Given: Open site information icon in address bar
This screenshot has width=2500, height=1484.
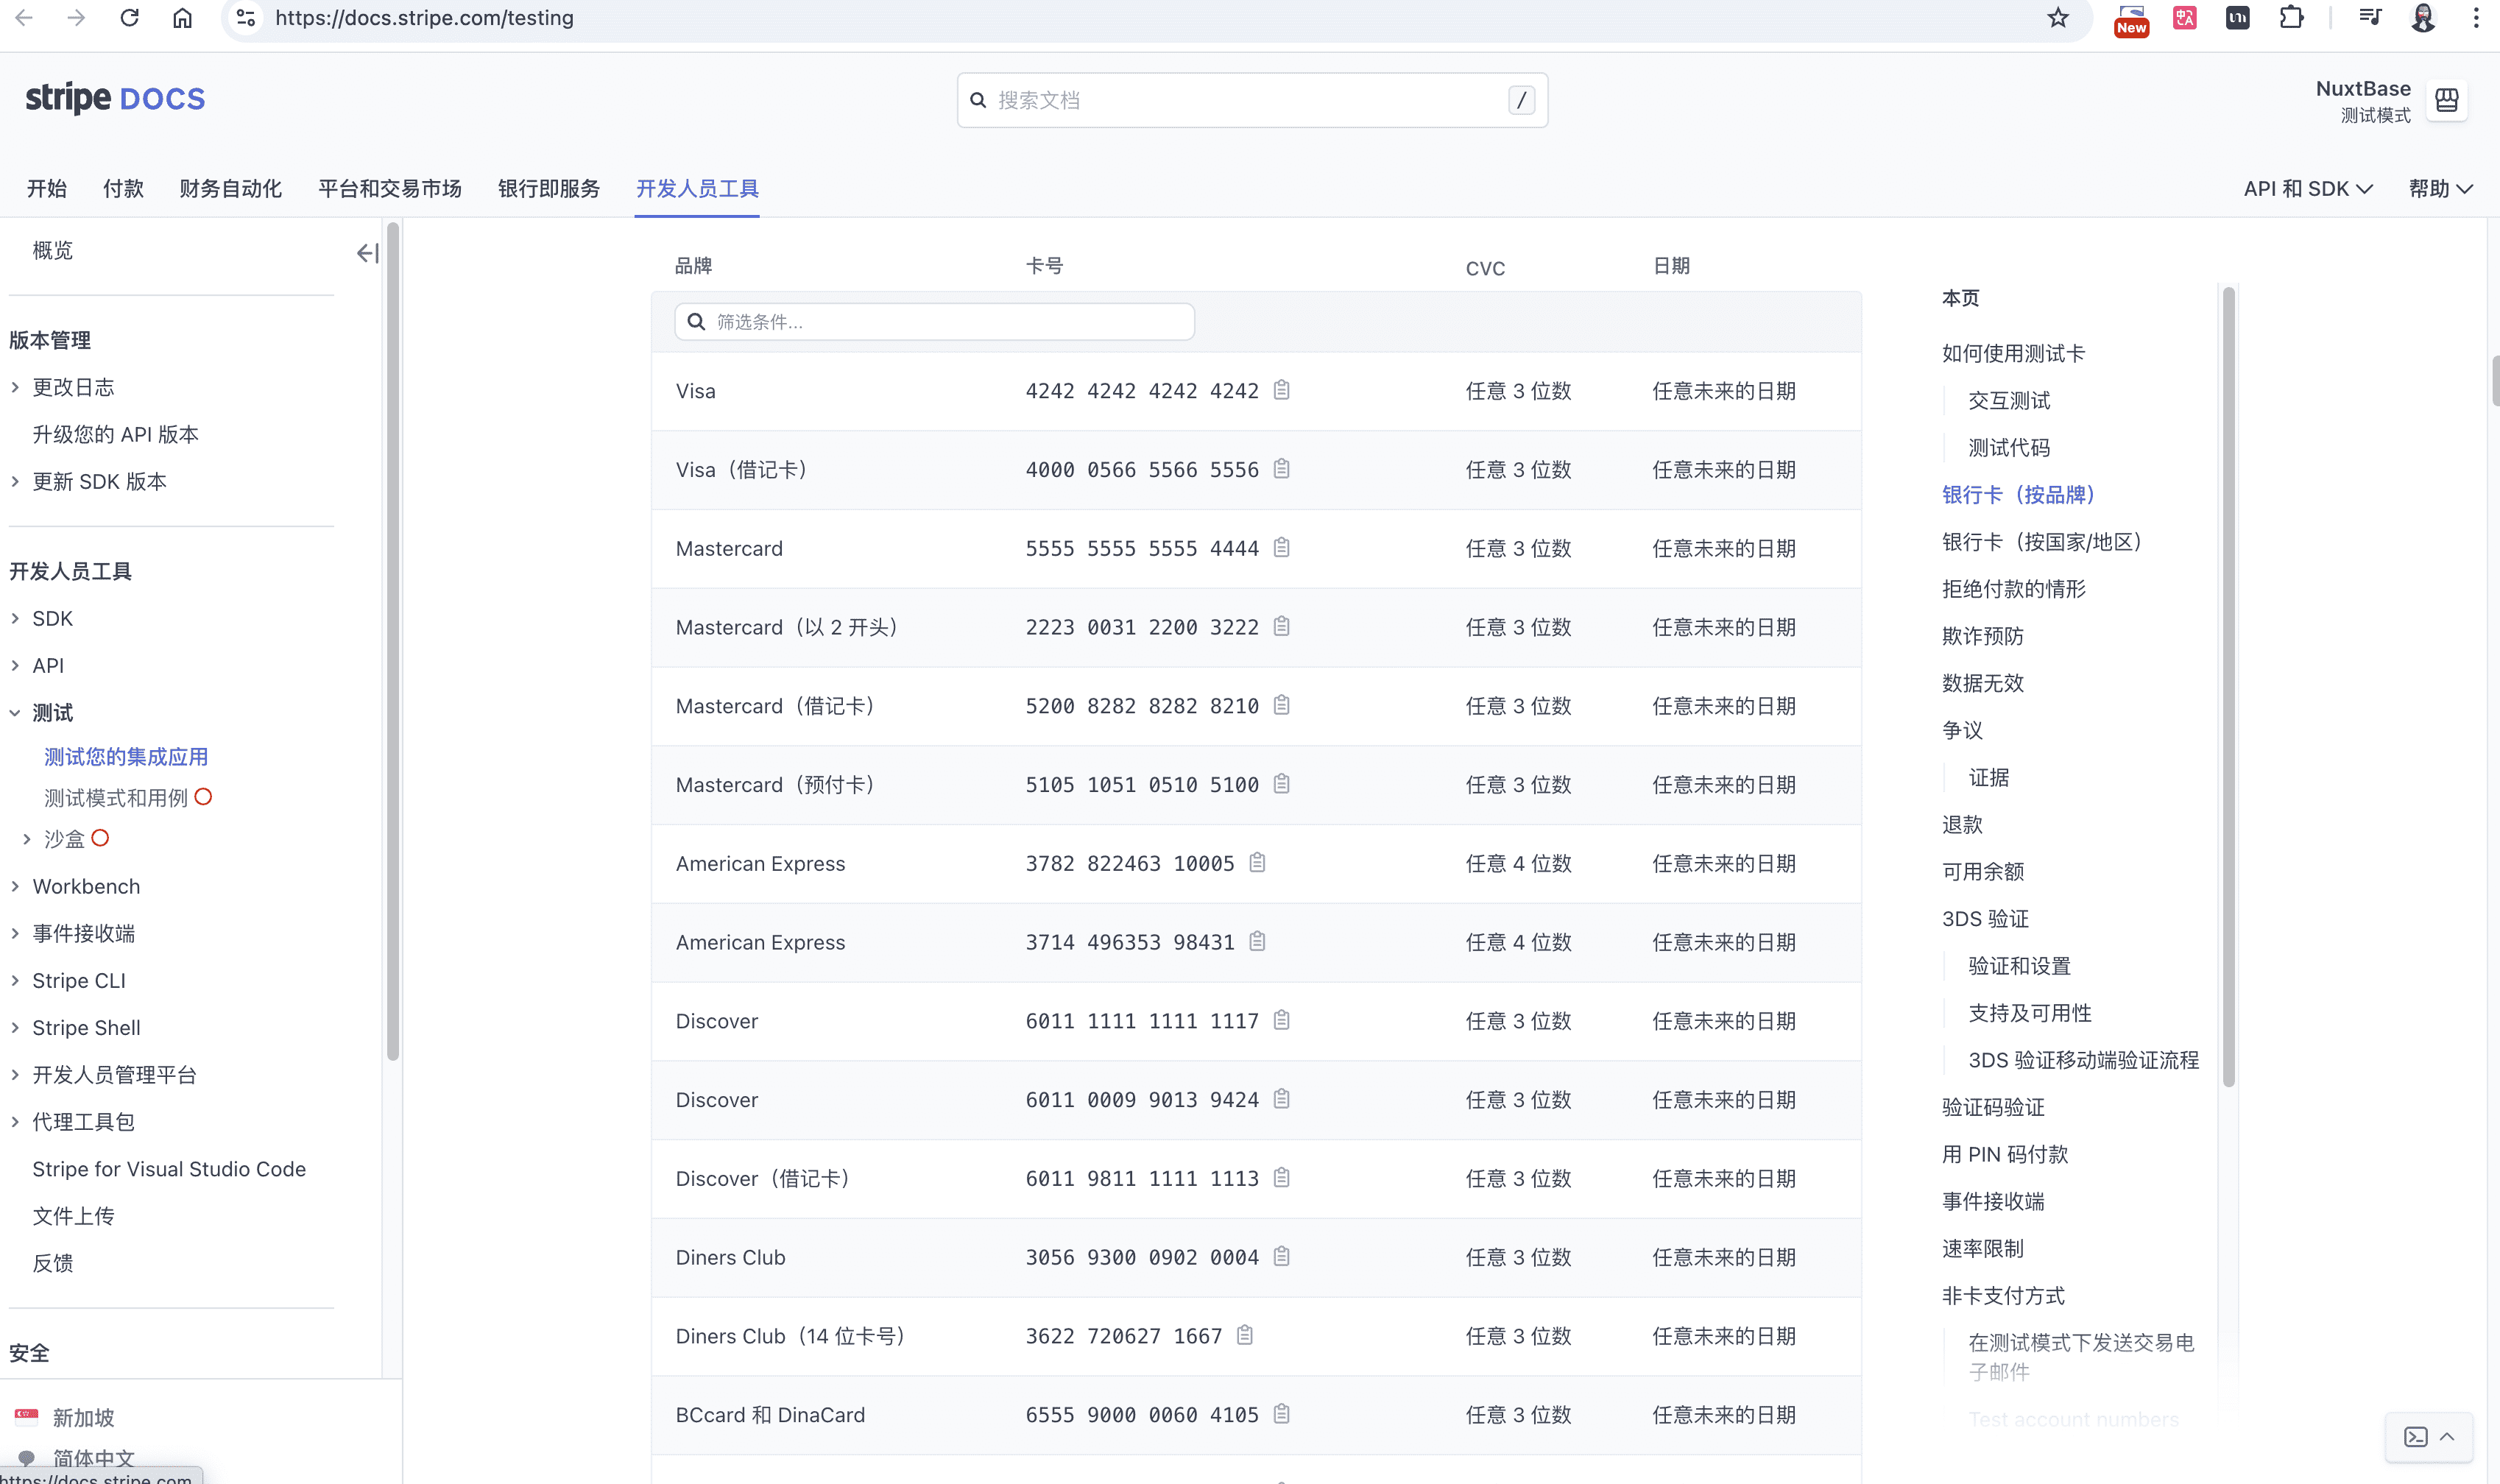Looking at the screenshot, I should [246, 18].
